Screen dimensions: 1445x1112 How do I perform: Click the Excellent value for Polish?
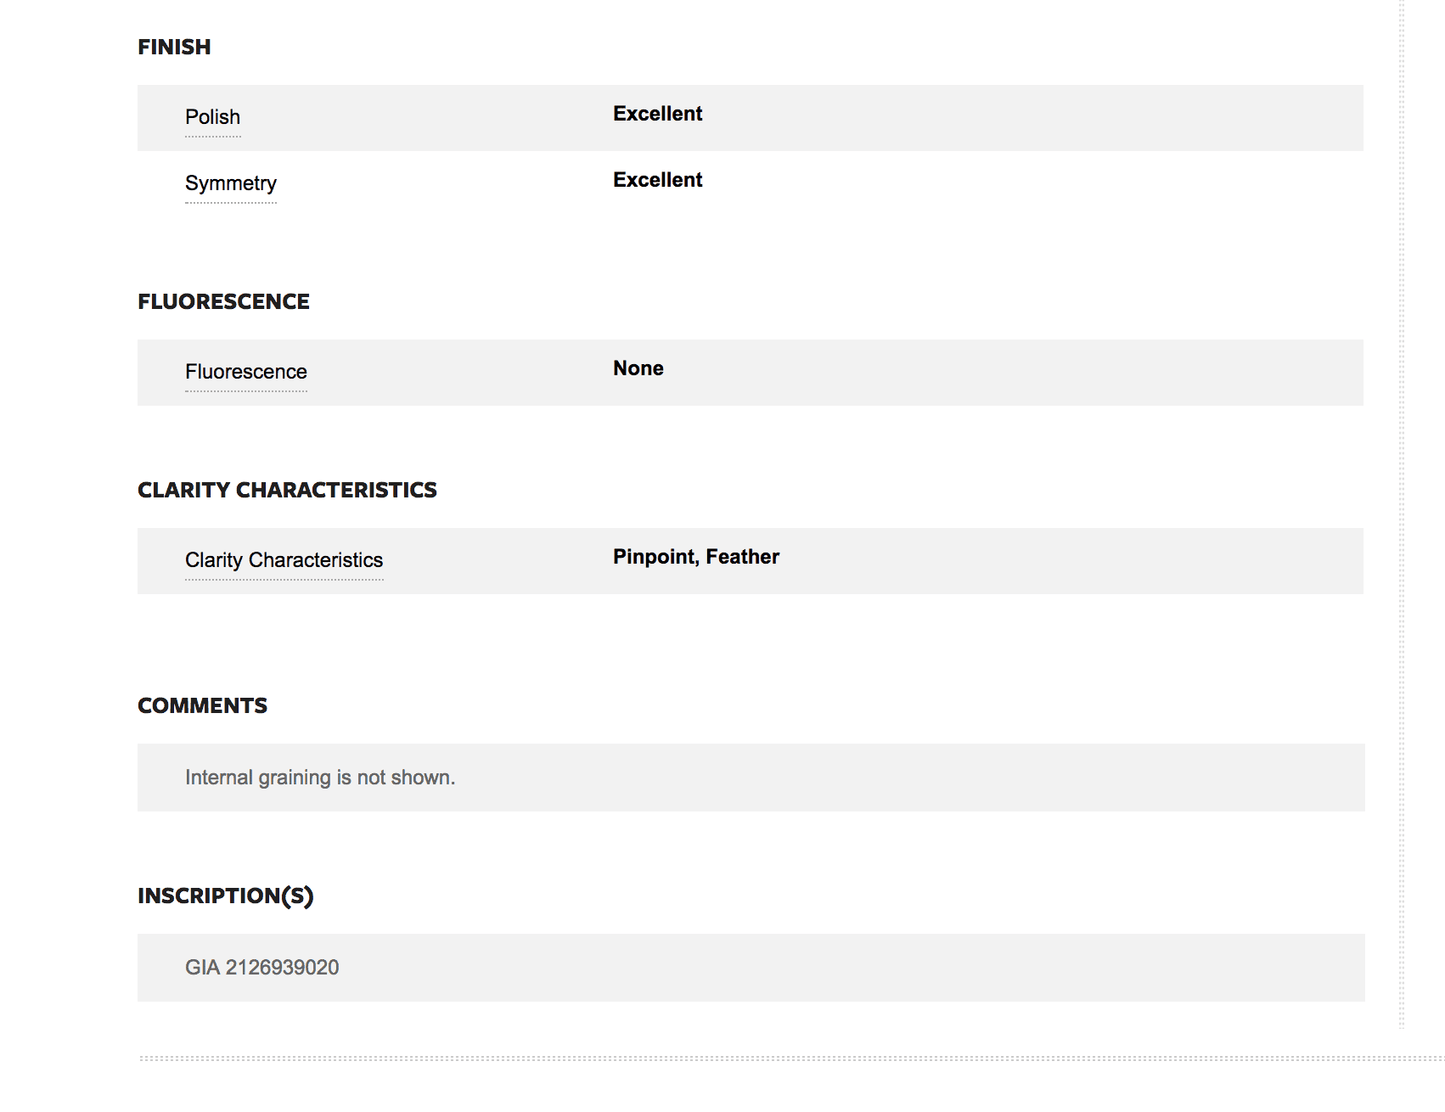657,114
